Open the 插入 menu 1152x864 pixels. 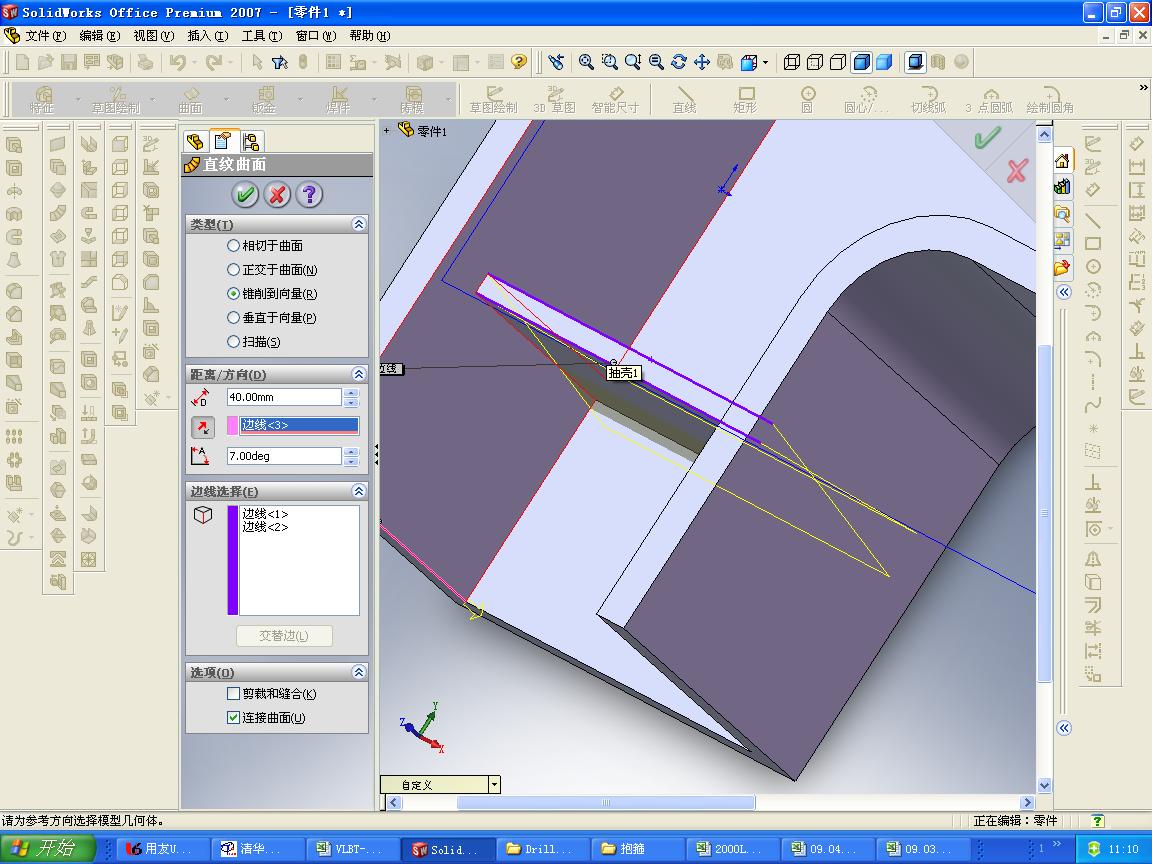[208, 35]
